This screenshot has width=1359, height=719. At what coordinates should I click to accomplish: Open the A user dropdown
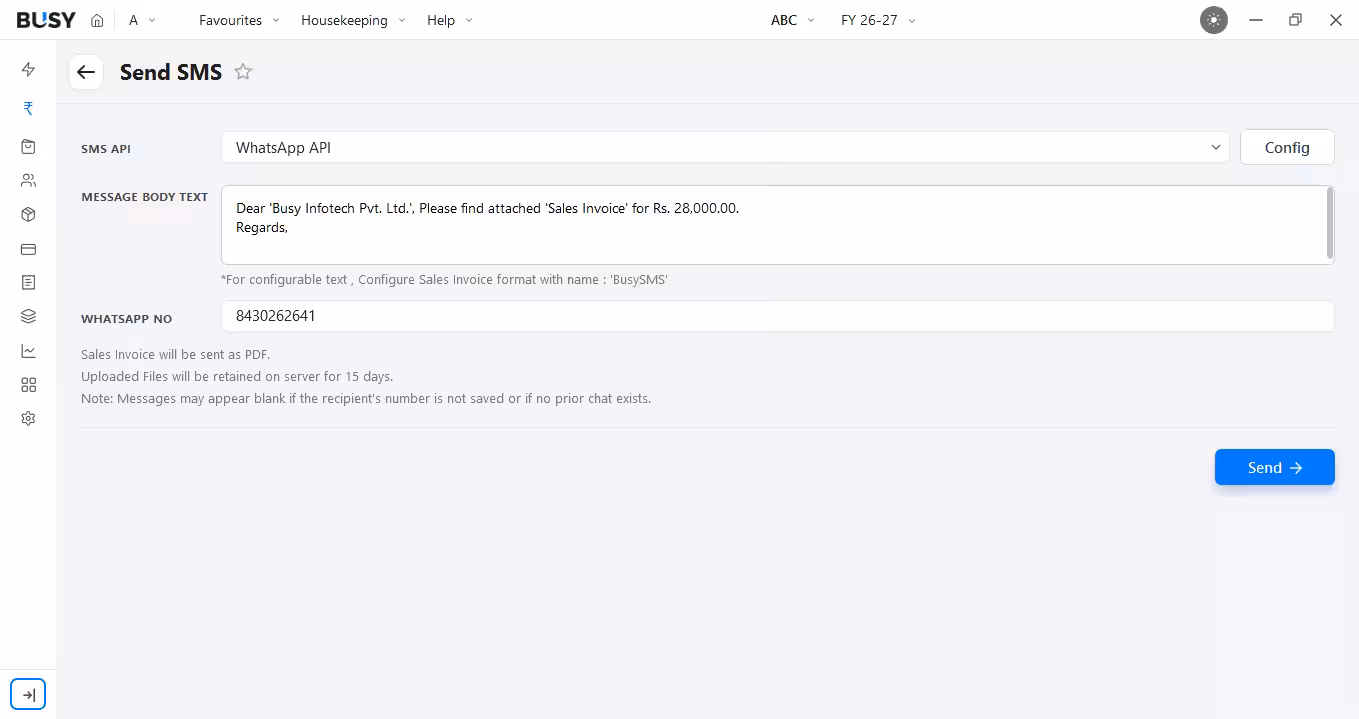142,20
